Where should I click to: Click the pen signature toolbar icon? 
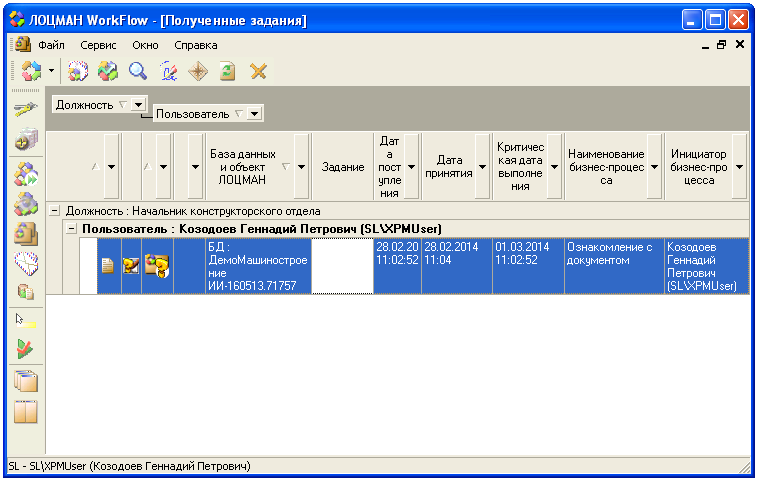click(x=168, y=71)
